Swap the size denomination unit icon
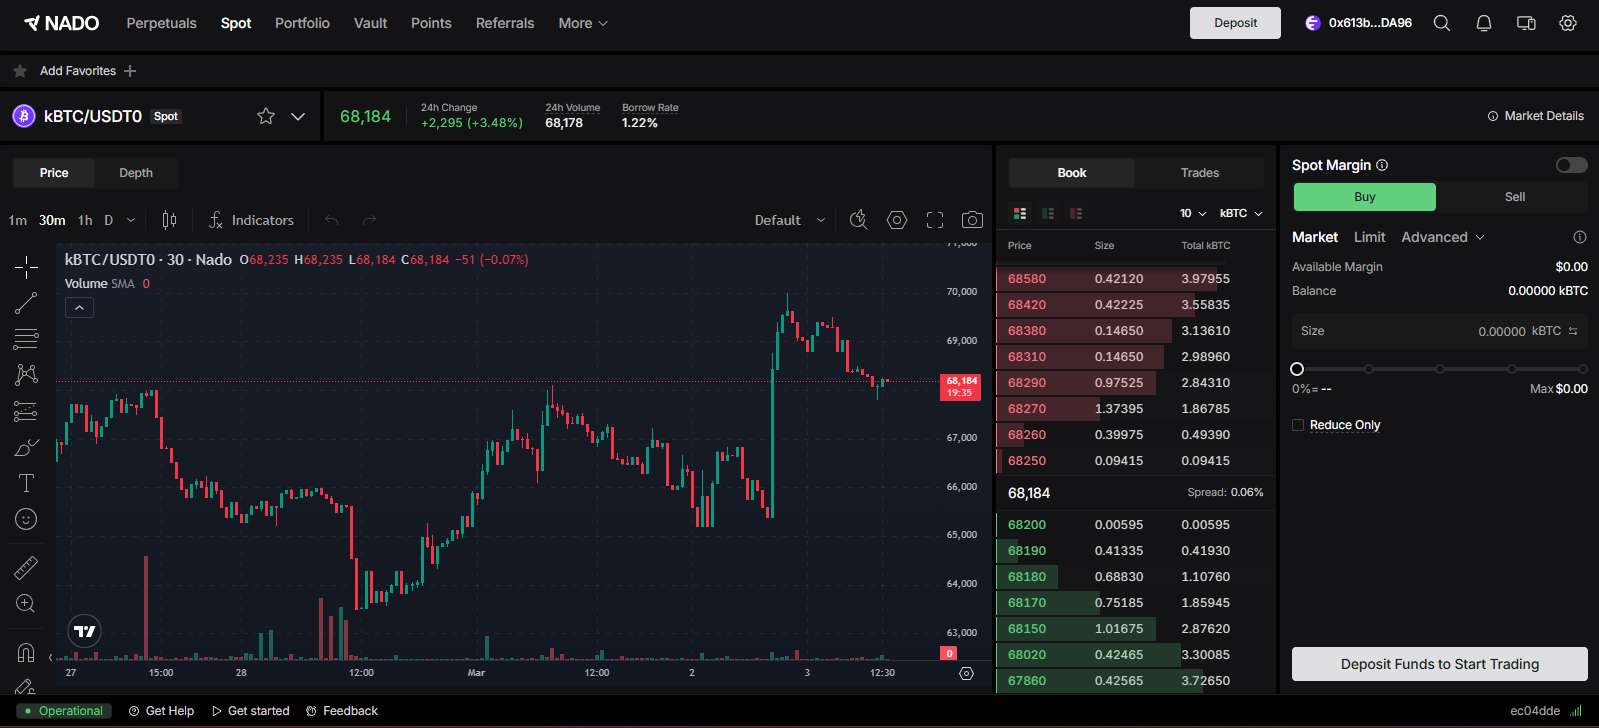This screenshot has height=728, width=1599. 1573,331
